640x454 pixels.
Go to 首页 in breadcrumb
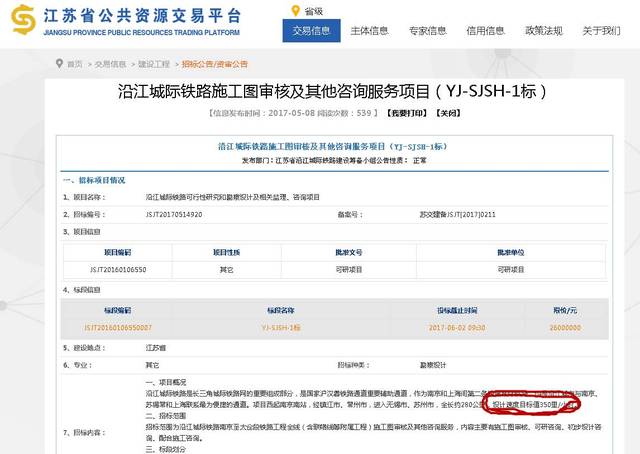(75, 64)
